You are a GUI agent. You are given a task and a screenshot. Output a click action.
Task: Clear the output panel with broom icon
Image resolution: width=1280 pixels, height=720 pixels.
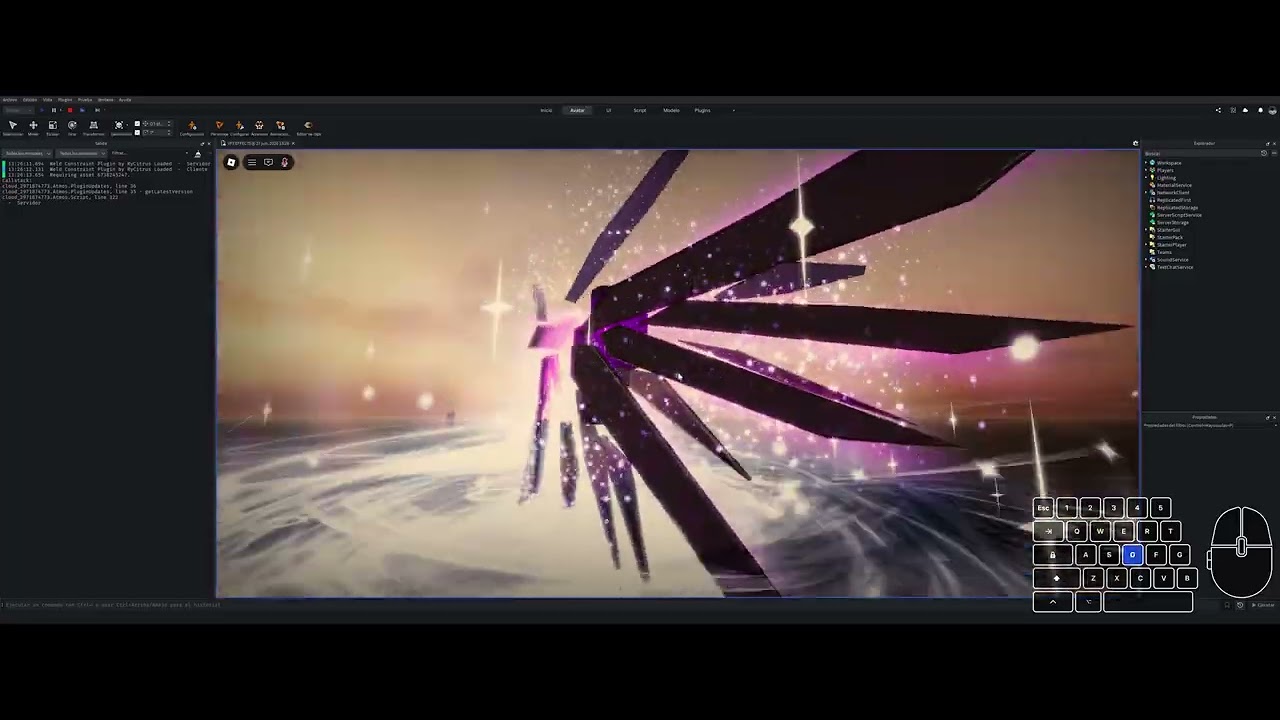(197, 154)
